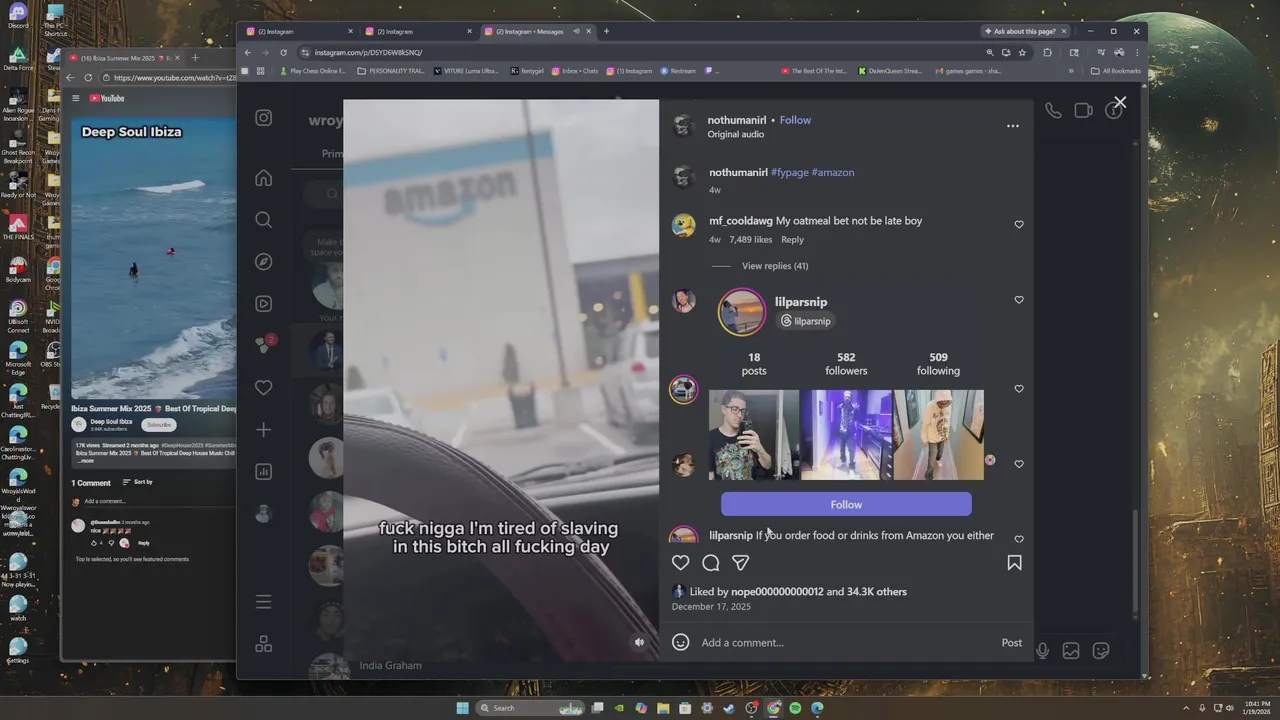This screenshot has height=720, width=1280.
Task: Follow nothumanirl from post header
Action: pos(795,120)
